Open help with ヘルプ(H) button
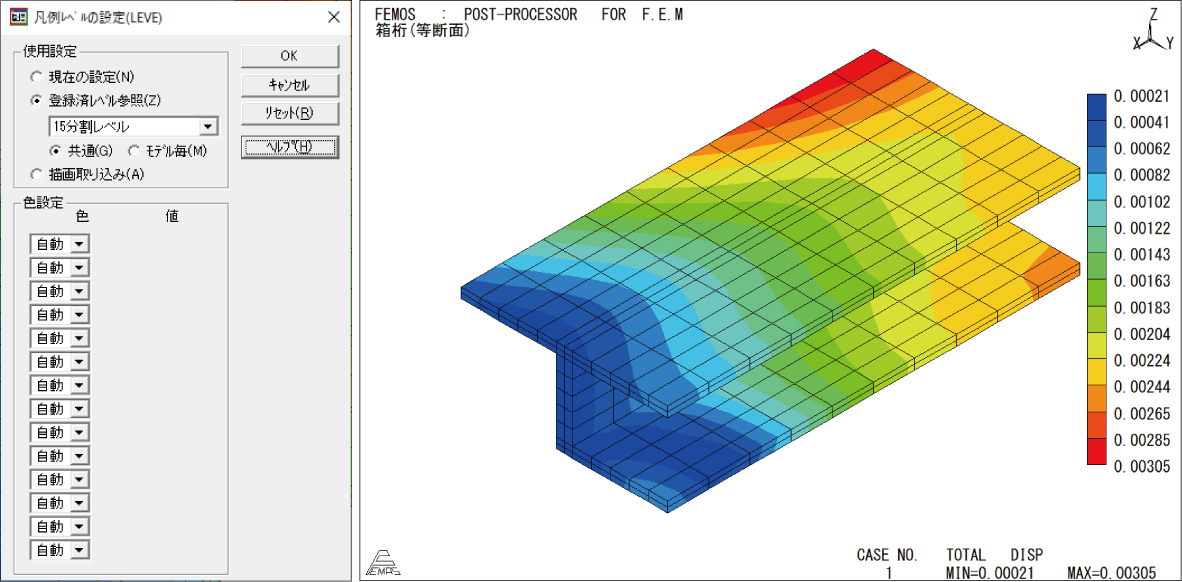 coord(289,147)
